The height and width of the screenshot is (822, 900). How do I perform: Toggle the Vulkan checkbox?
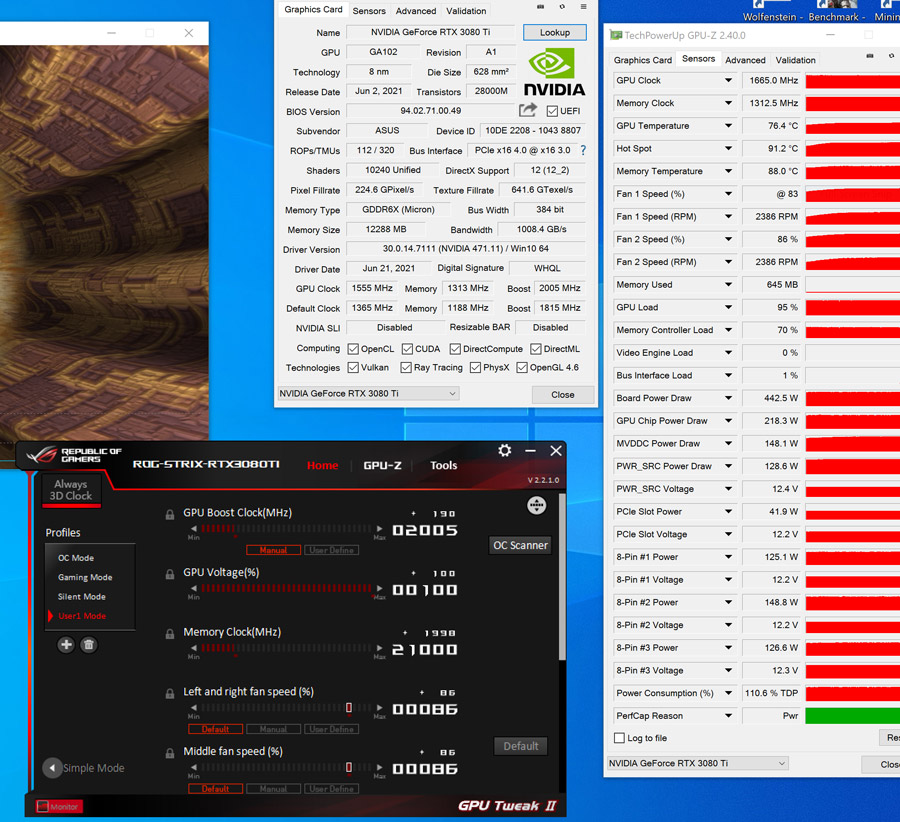point(353,367)
